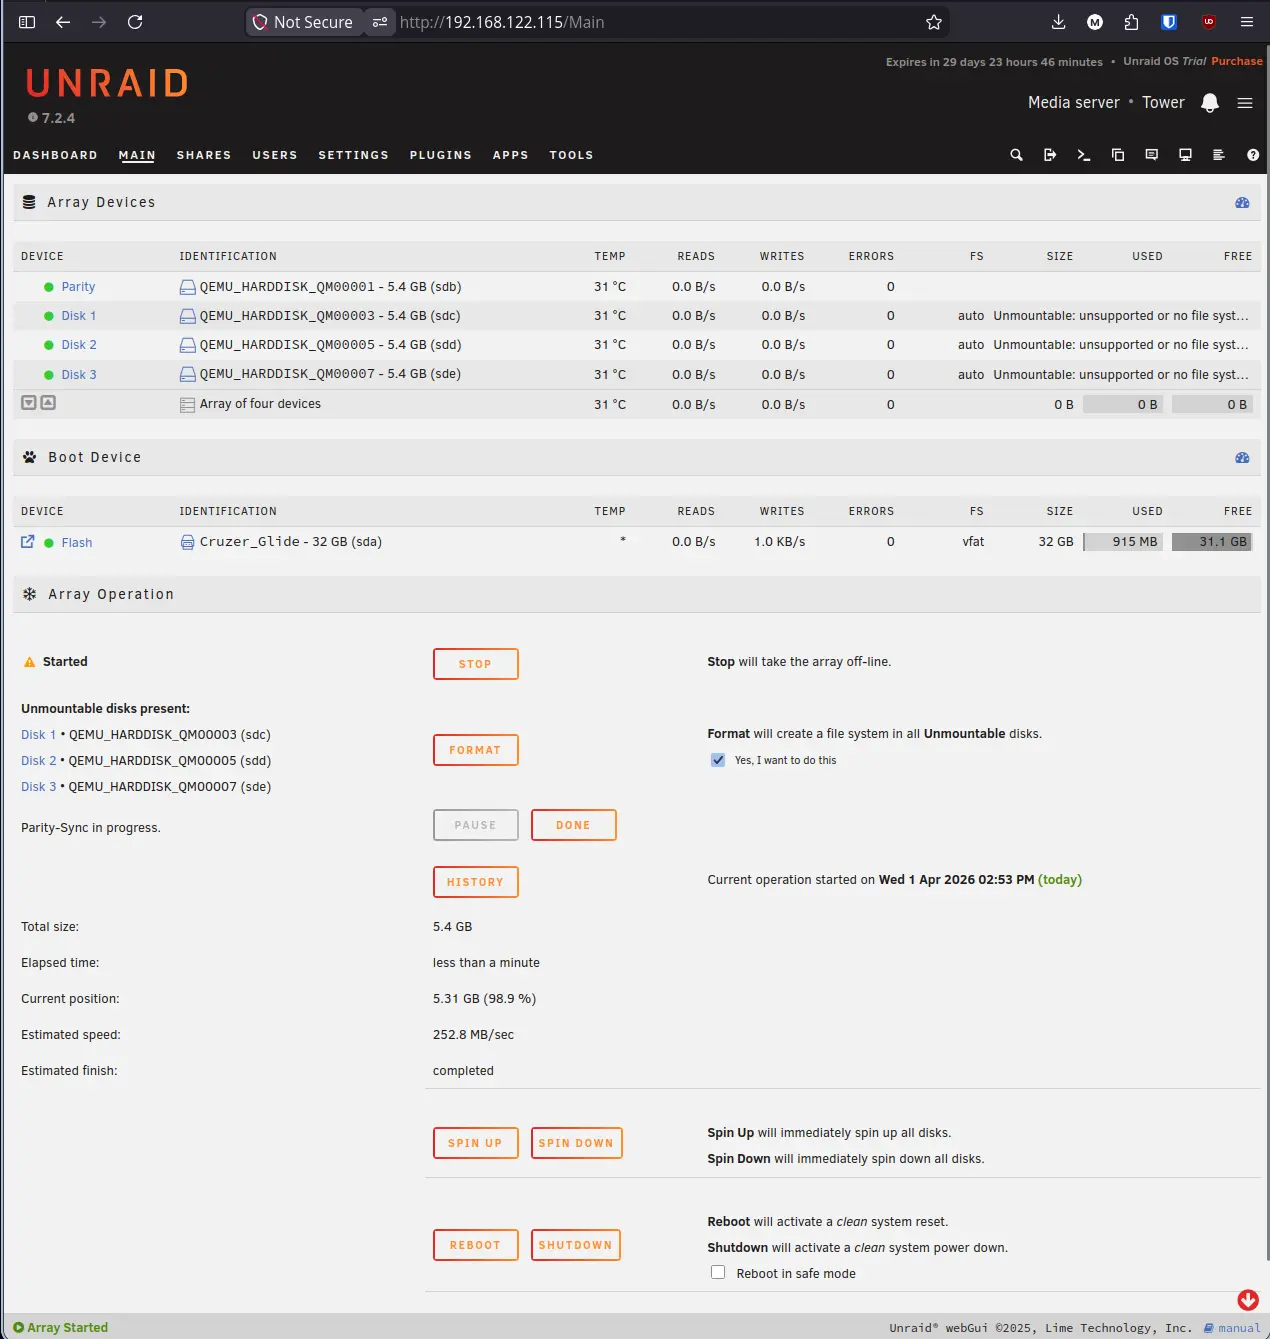Click the Purchase link
This screenshot has height=1339, width=1270.
[x=1237, y=61]
